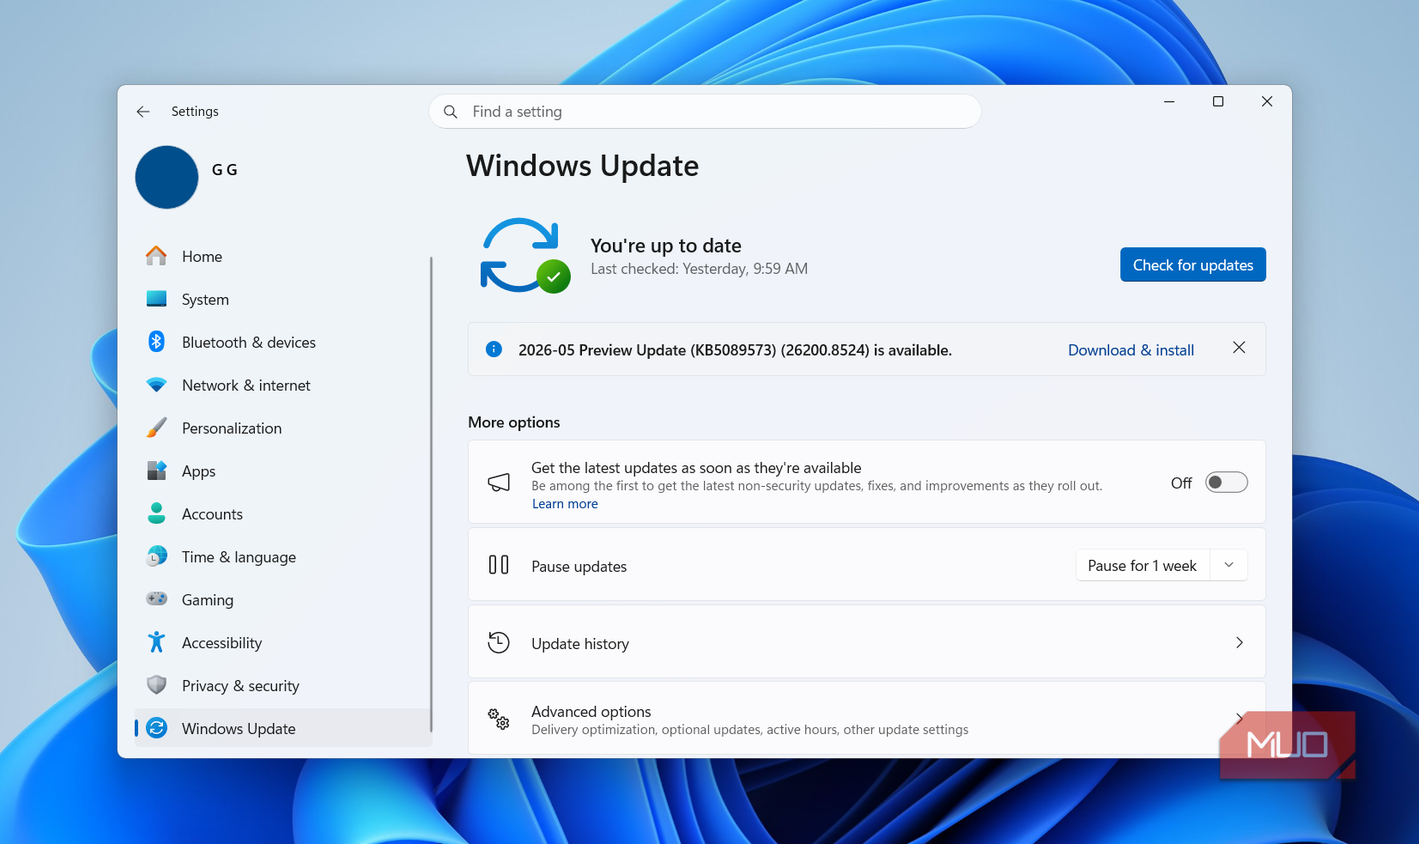The width and height of the screenshot is (1419, 844).
Task: Click the back arrow in Settings
Action: point(143,112)
